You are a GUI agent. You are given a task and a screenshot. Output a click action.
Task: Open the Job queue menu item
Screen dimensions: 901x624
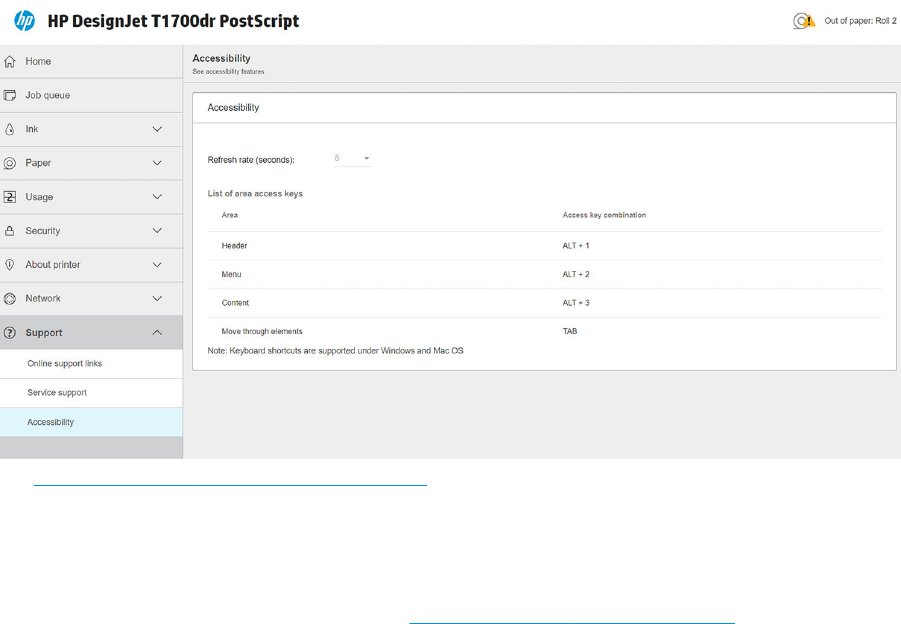pyautogui.click(x=91, y=95)
